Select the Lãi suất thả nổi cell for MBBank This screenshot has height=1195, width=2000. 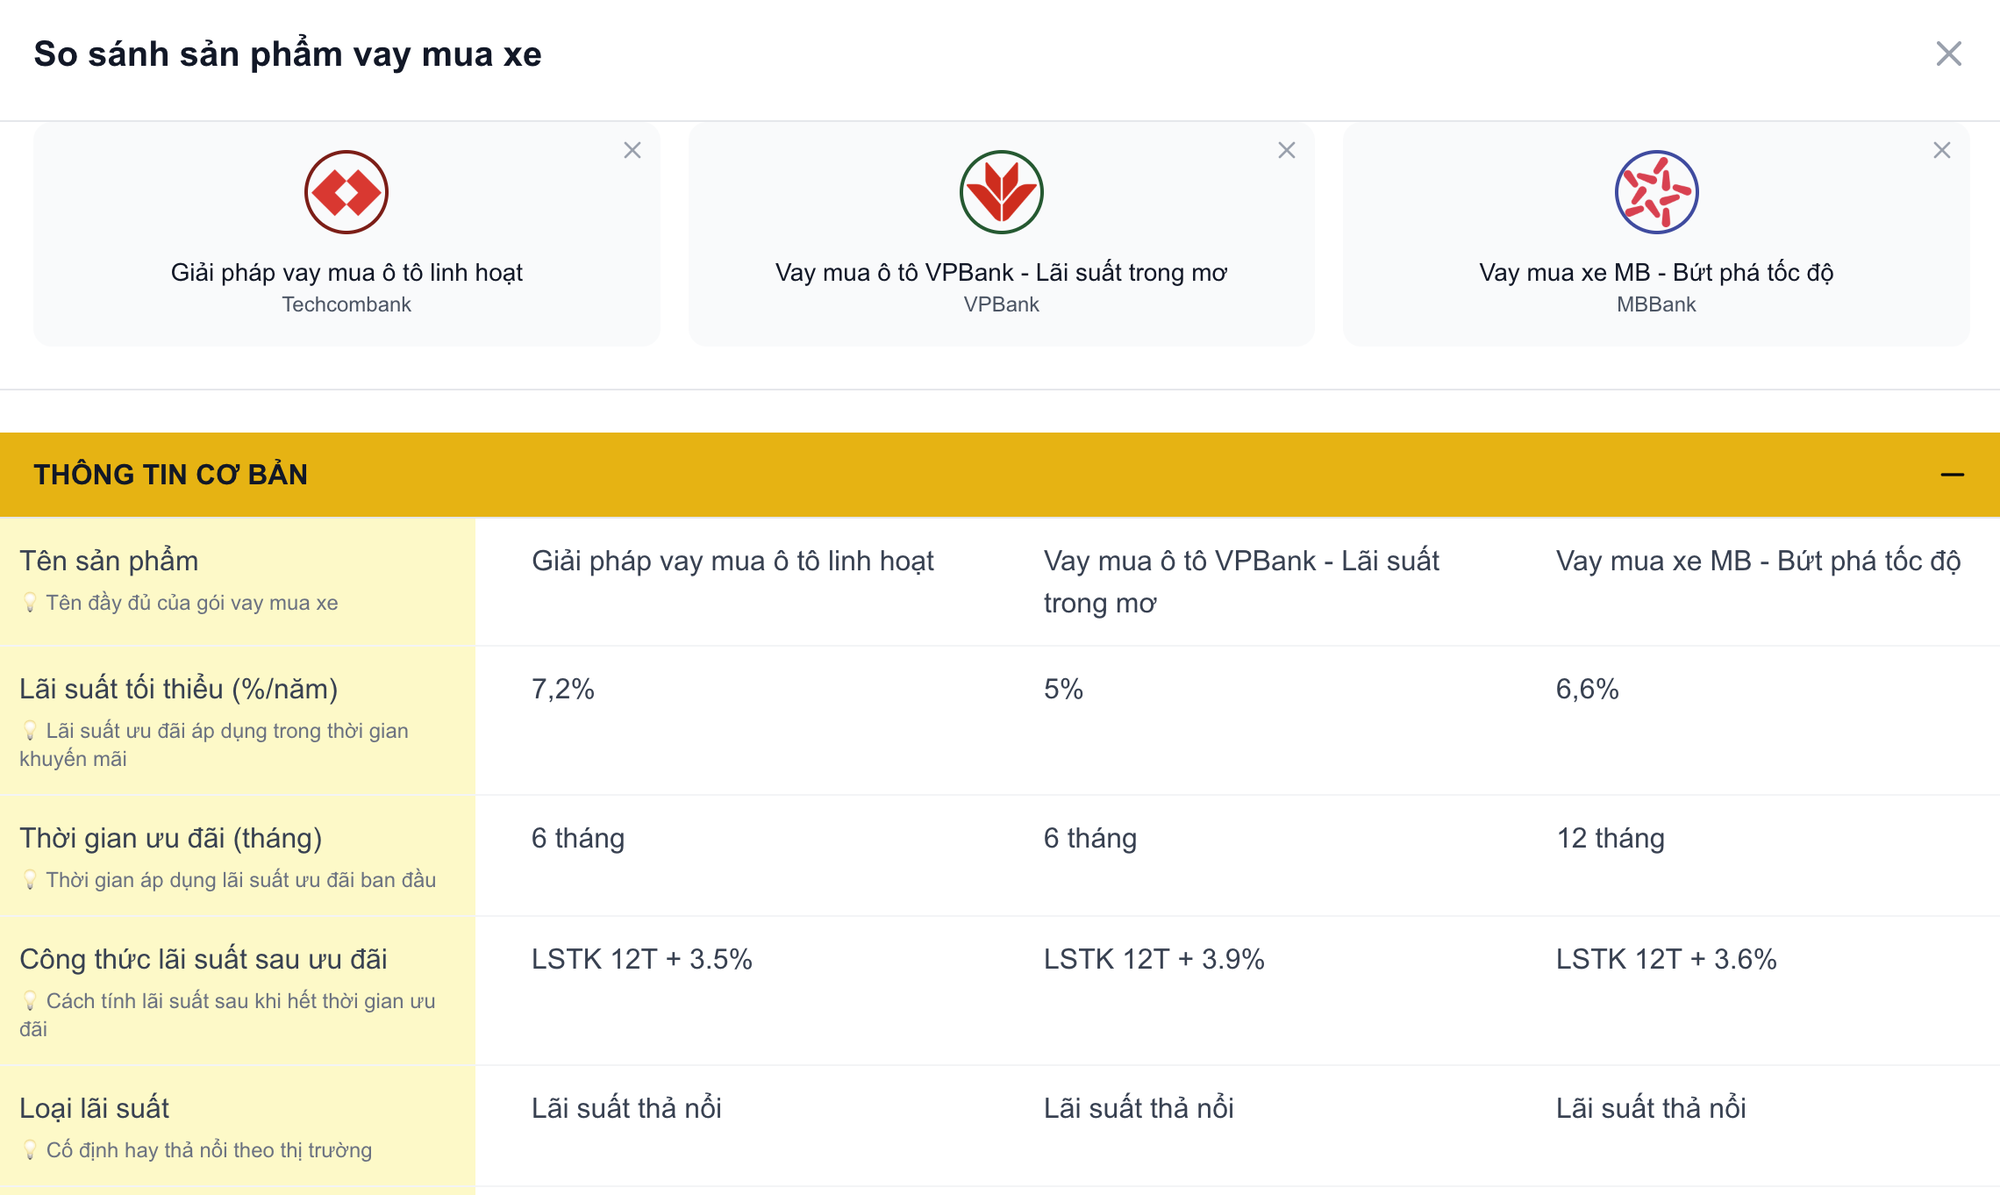pos(1651,1107)
